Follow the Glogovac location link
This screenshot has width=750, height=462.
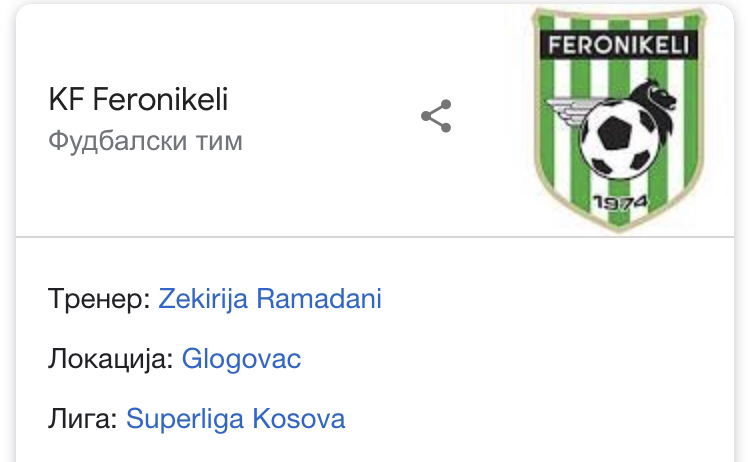(241, 359)
